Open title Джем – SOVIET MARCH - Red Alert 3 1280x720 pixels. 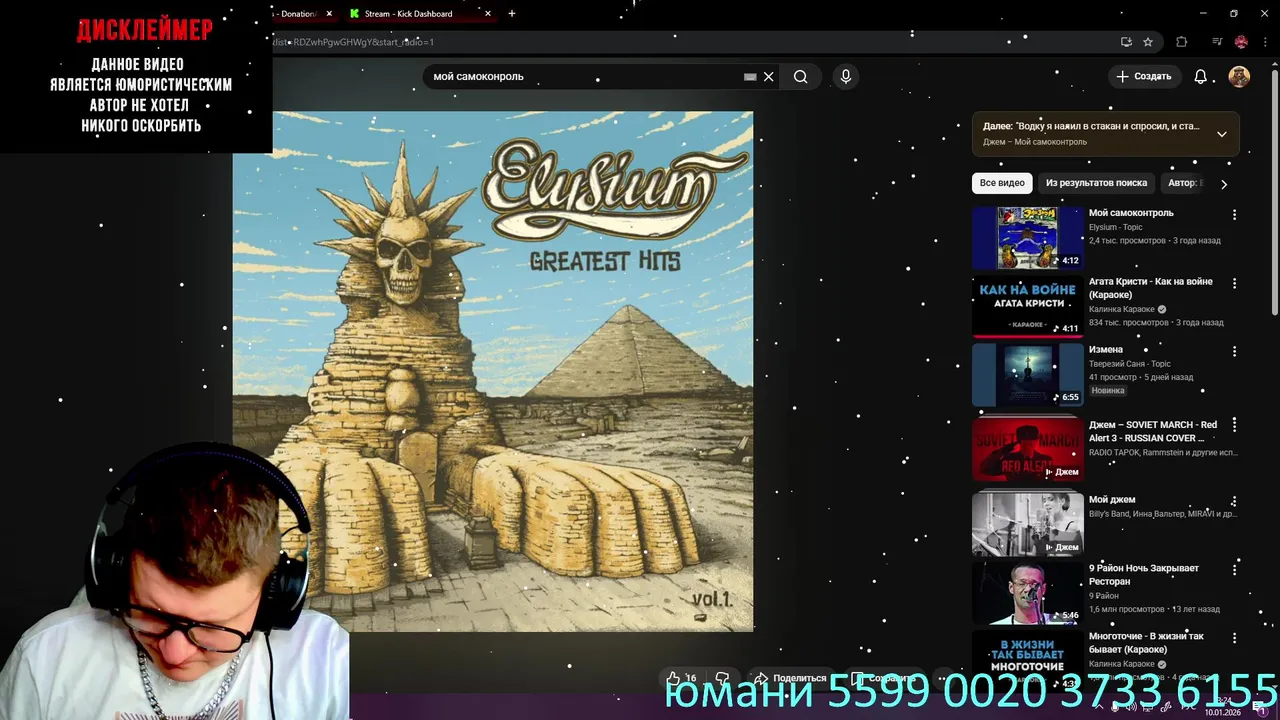pyautogui.click(x=1153, y=431)
